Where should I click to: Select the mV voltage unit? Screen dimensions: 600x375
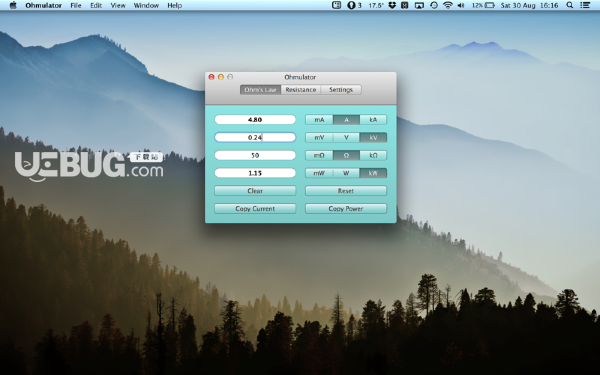click(x=319, y=137)
